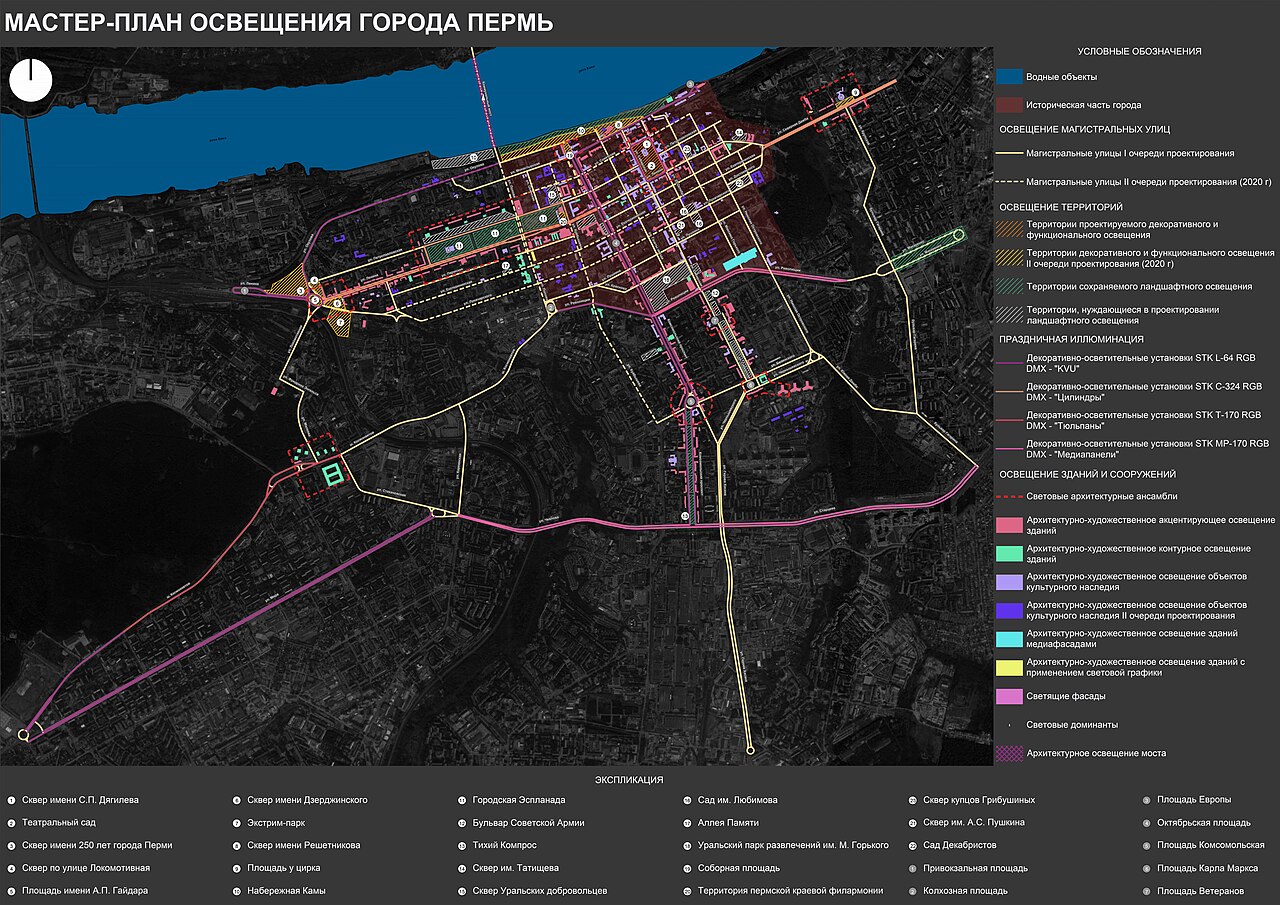This screenshot has height=905, width=1280.
Task: Click the yellow 'световой графики' legend swatch
Action: (1008, 668)
